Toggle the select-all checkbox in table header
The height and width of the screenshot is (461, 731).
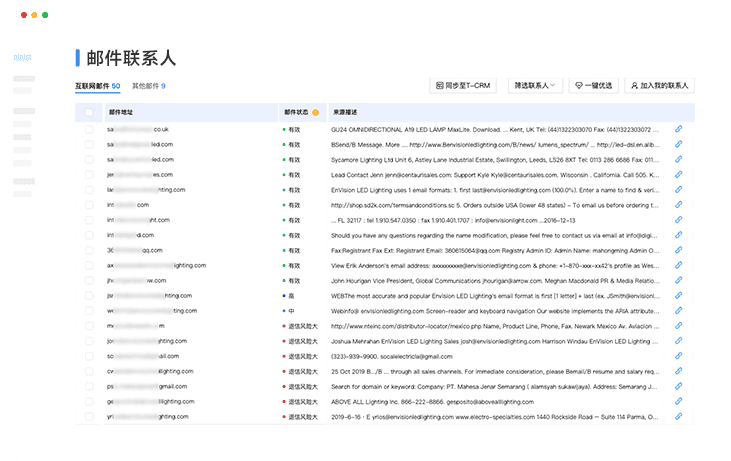89,113
